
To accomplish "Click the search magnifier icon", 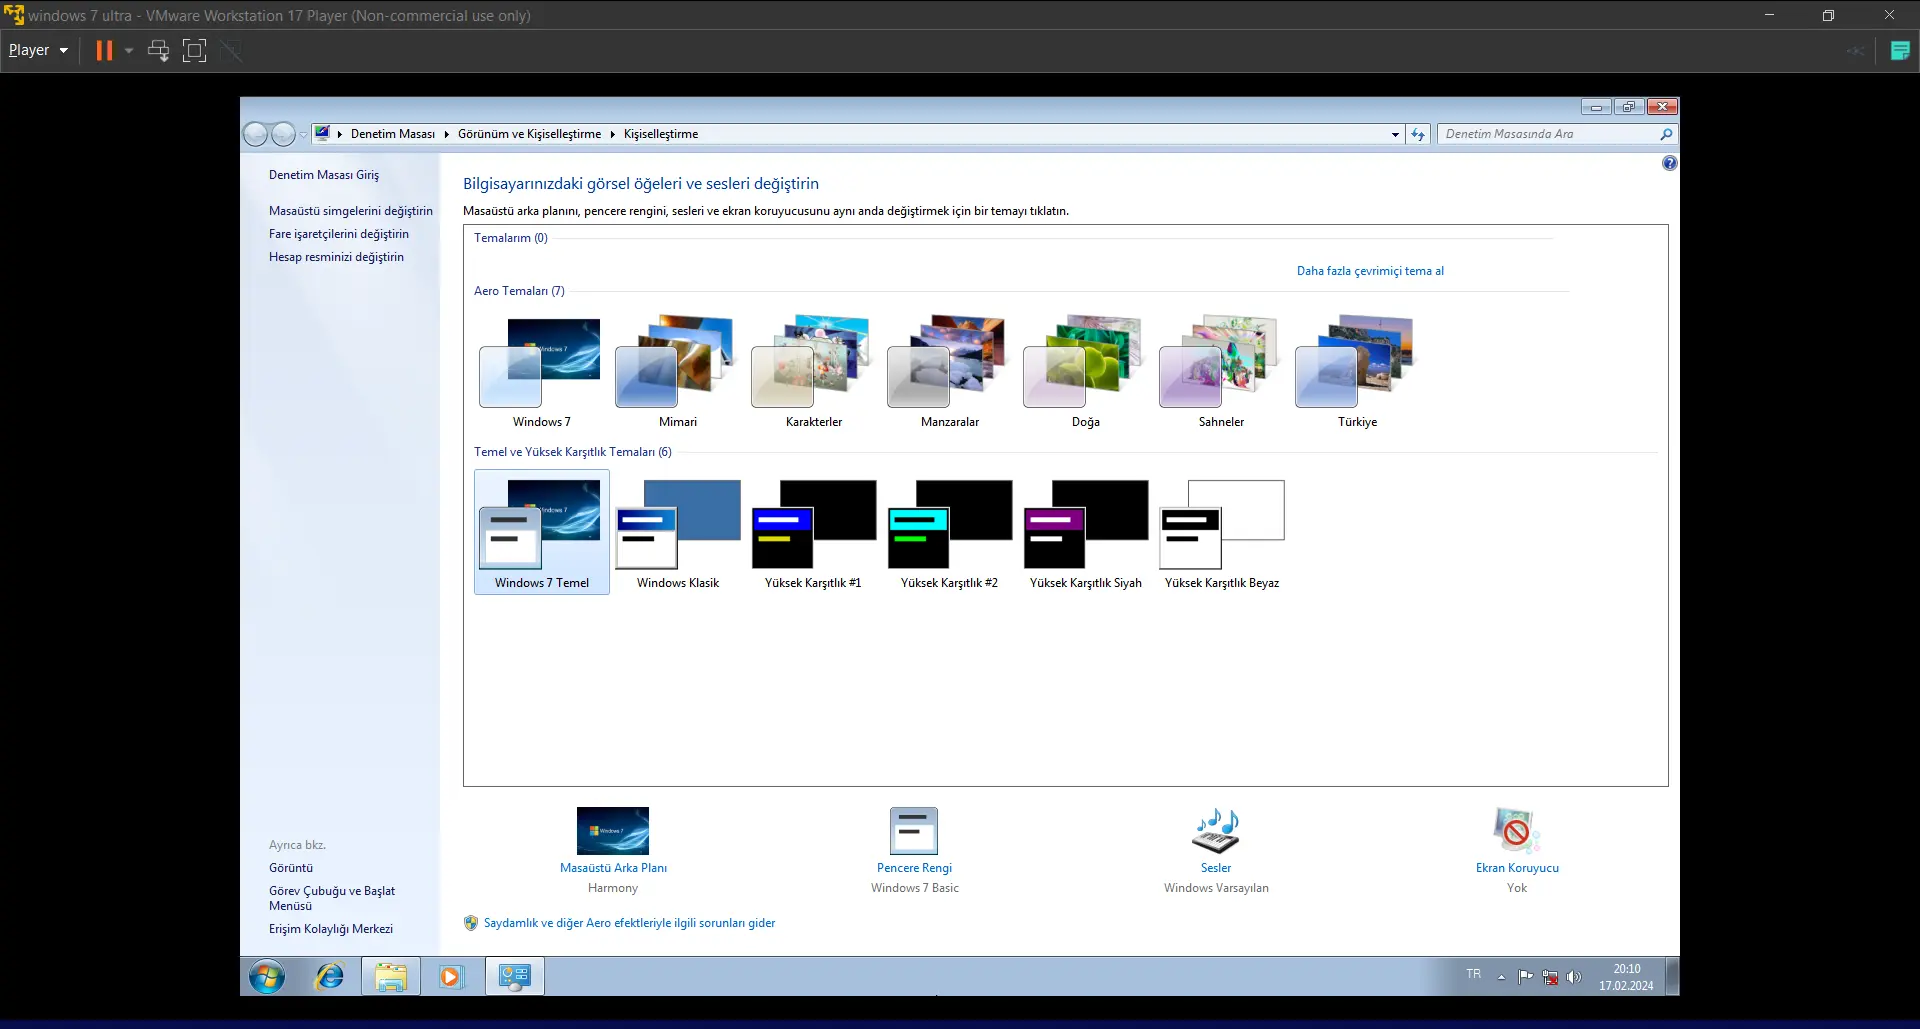I will [1666, 134].
